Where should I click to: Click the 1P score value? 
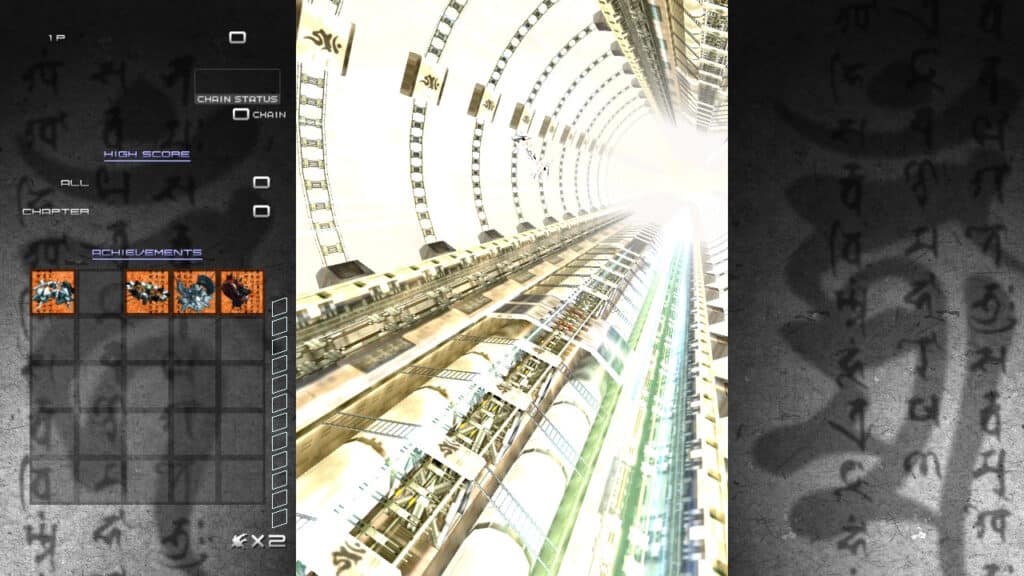(237, 38)
